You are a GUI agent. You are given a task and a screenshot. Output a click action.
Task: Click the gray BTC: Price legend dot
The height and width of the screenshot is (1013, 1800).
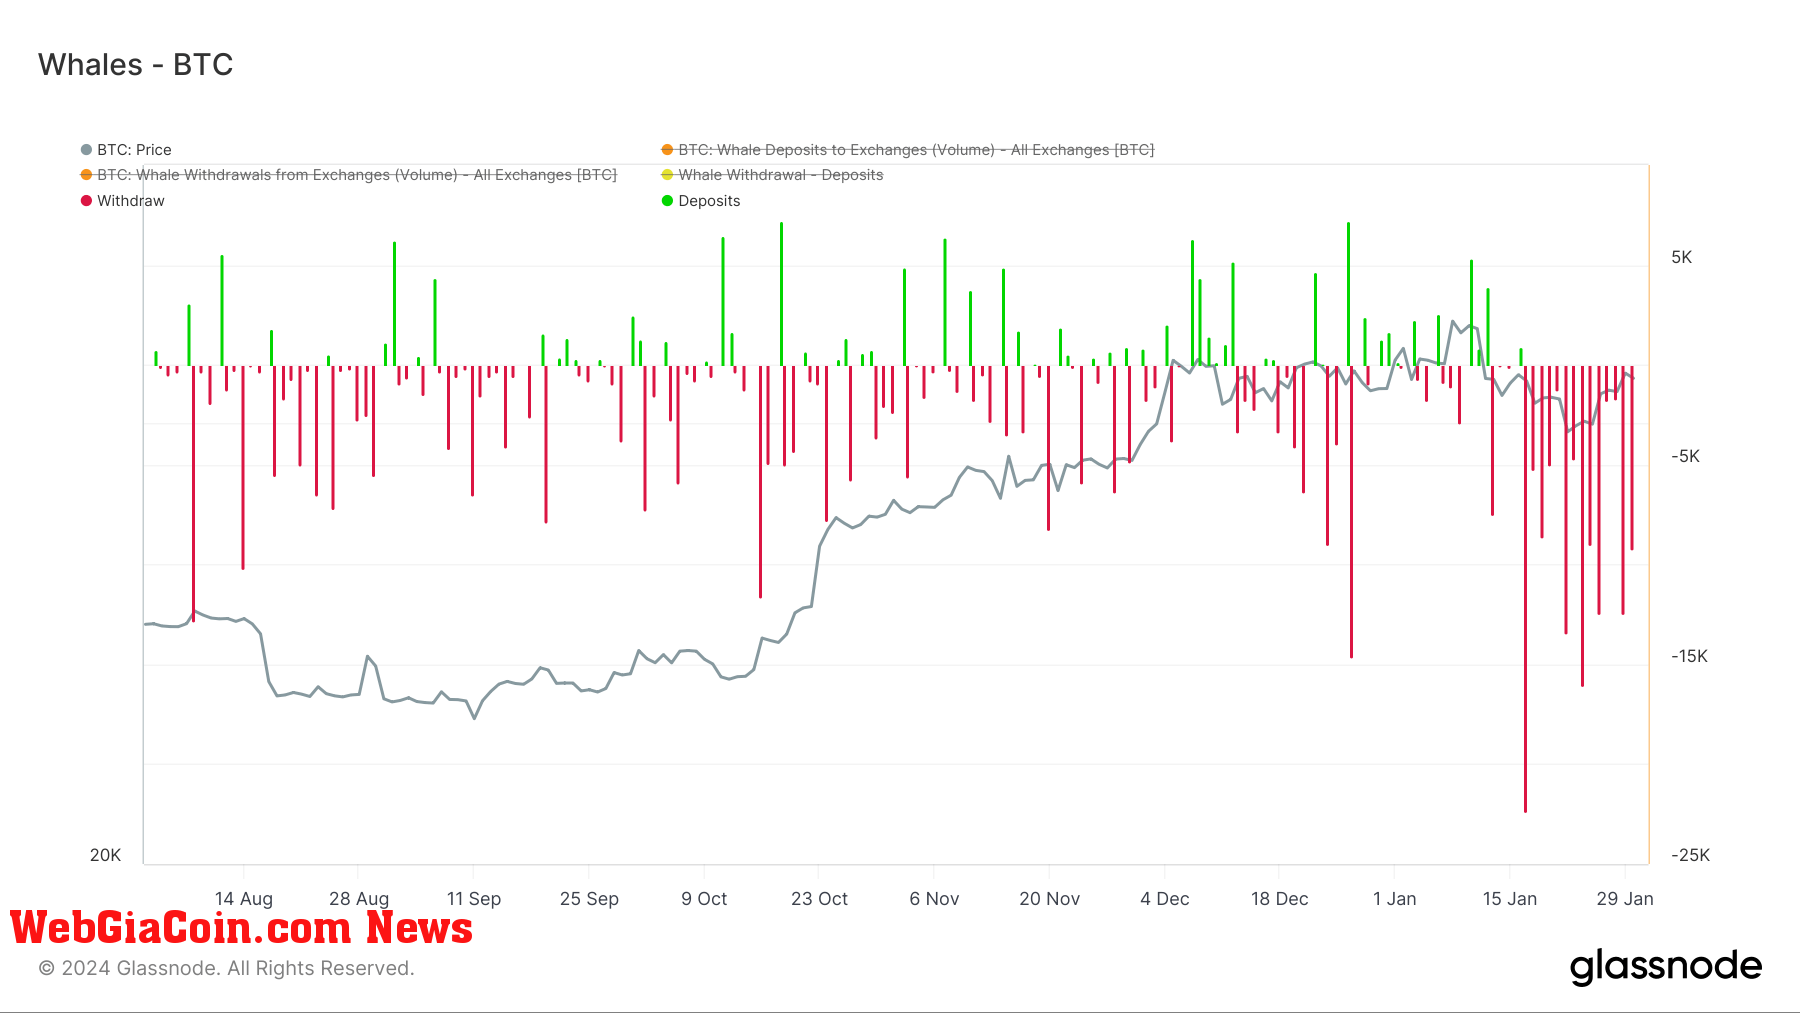86,150
